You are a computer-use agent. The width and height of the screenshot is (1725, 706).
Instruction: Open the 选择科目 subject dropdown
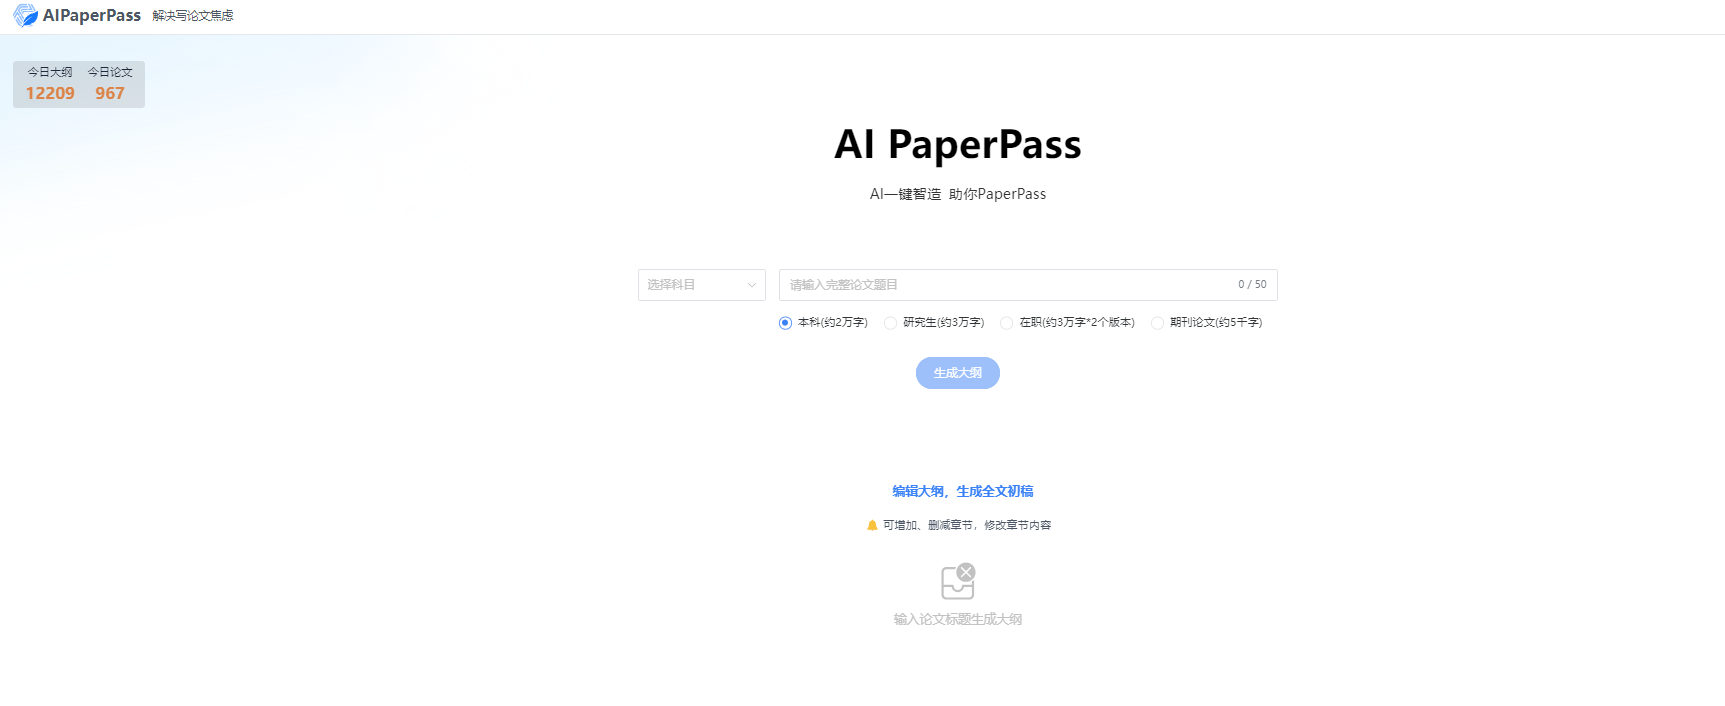pyautogui.click(x=702, y=285)
